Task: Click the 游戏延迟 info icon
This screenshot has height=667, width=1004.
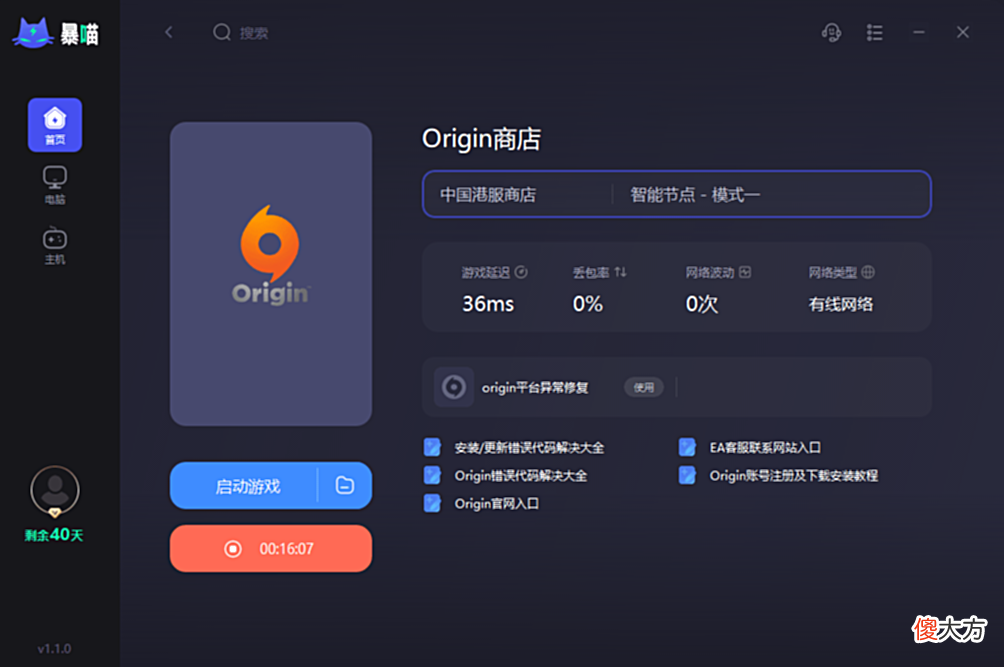Action: coord(521,272)
